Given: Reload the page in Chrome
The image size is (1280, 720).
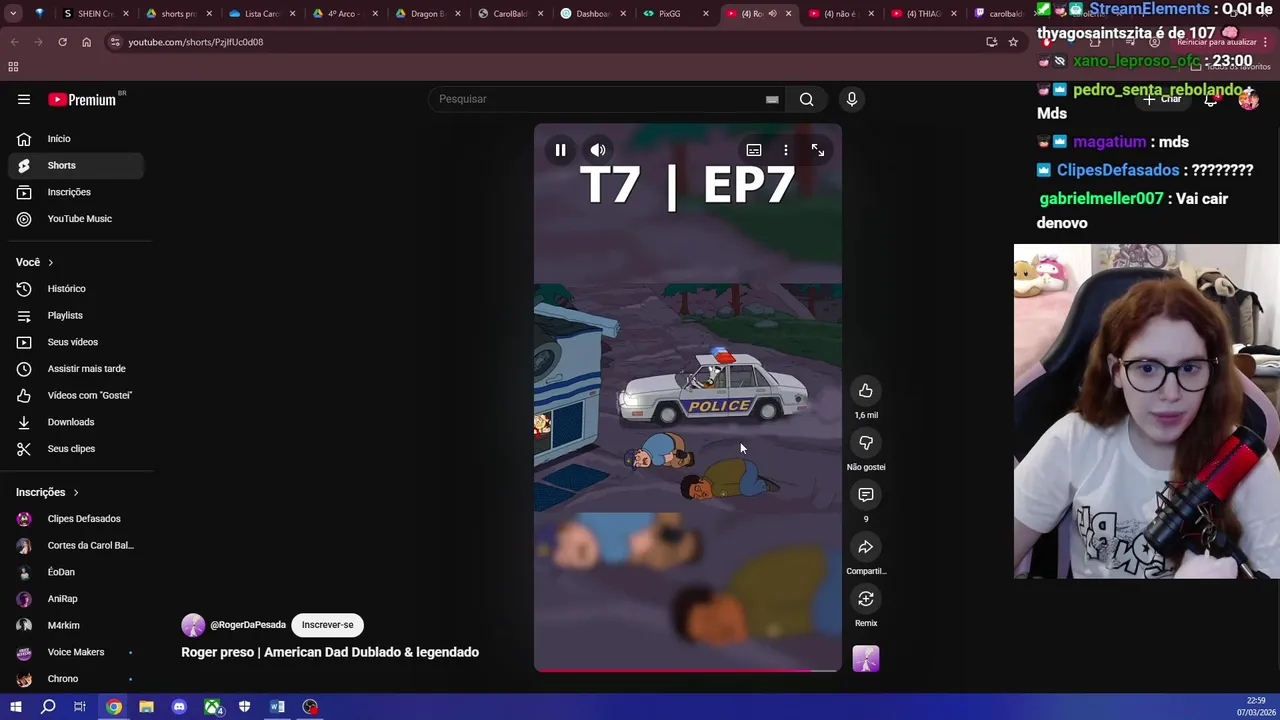Looking at the screenshot, I should tap(62, 42).
